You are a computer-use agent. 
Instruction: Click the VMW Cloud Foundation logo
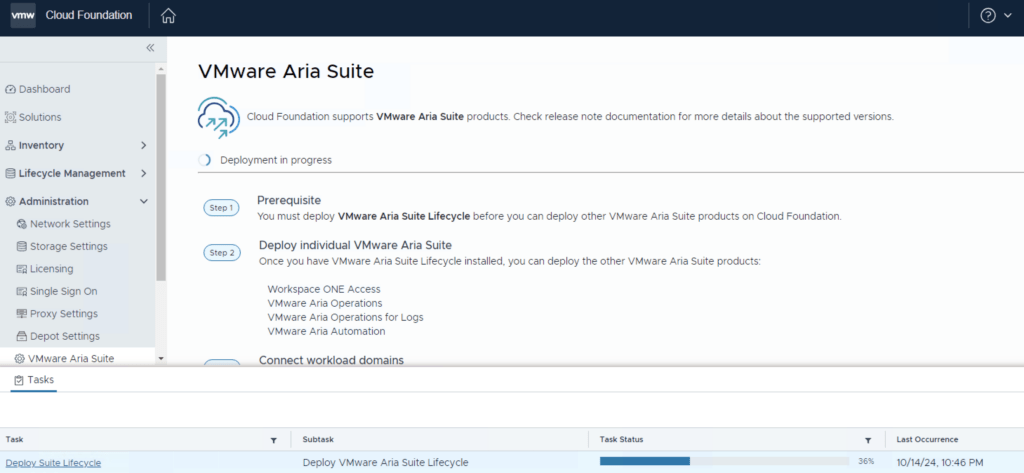[x=23, y=16]
